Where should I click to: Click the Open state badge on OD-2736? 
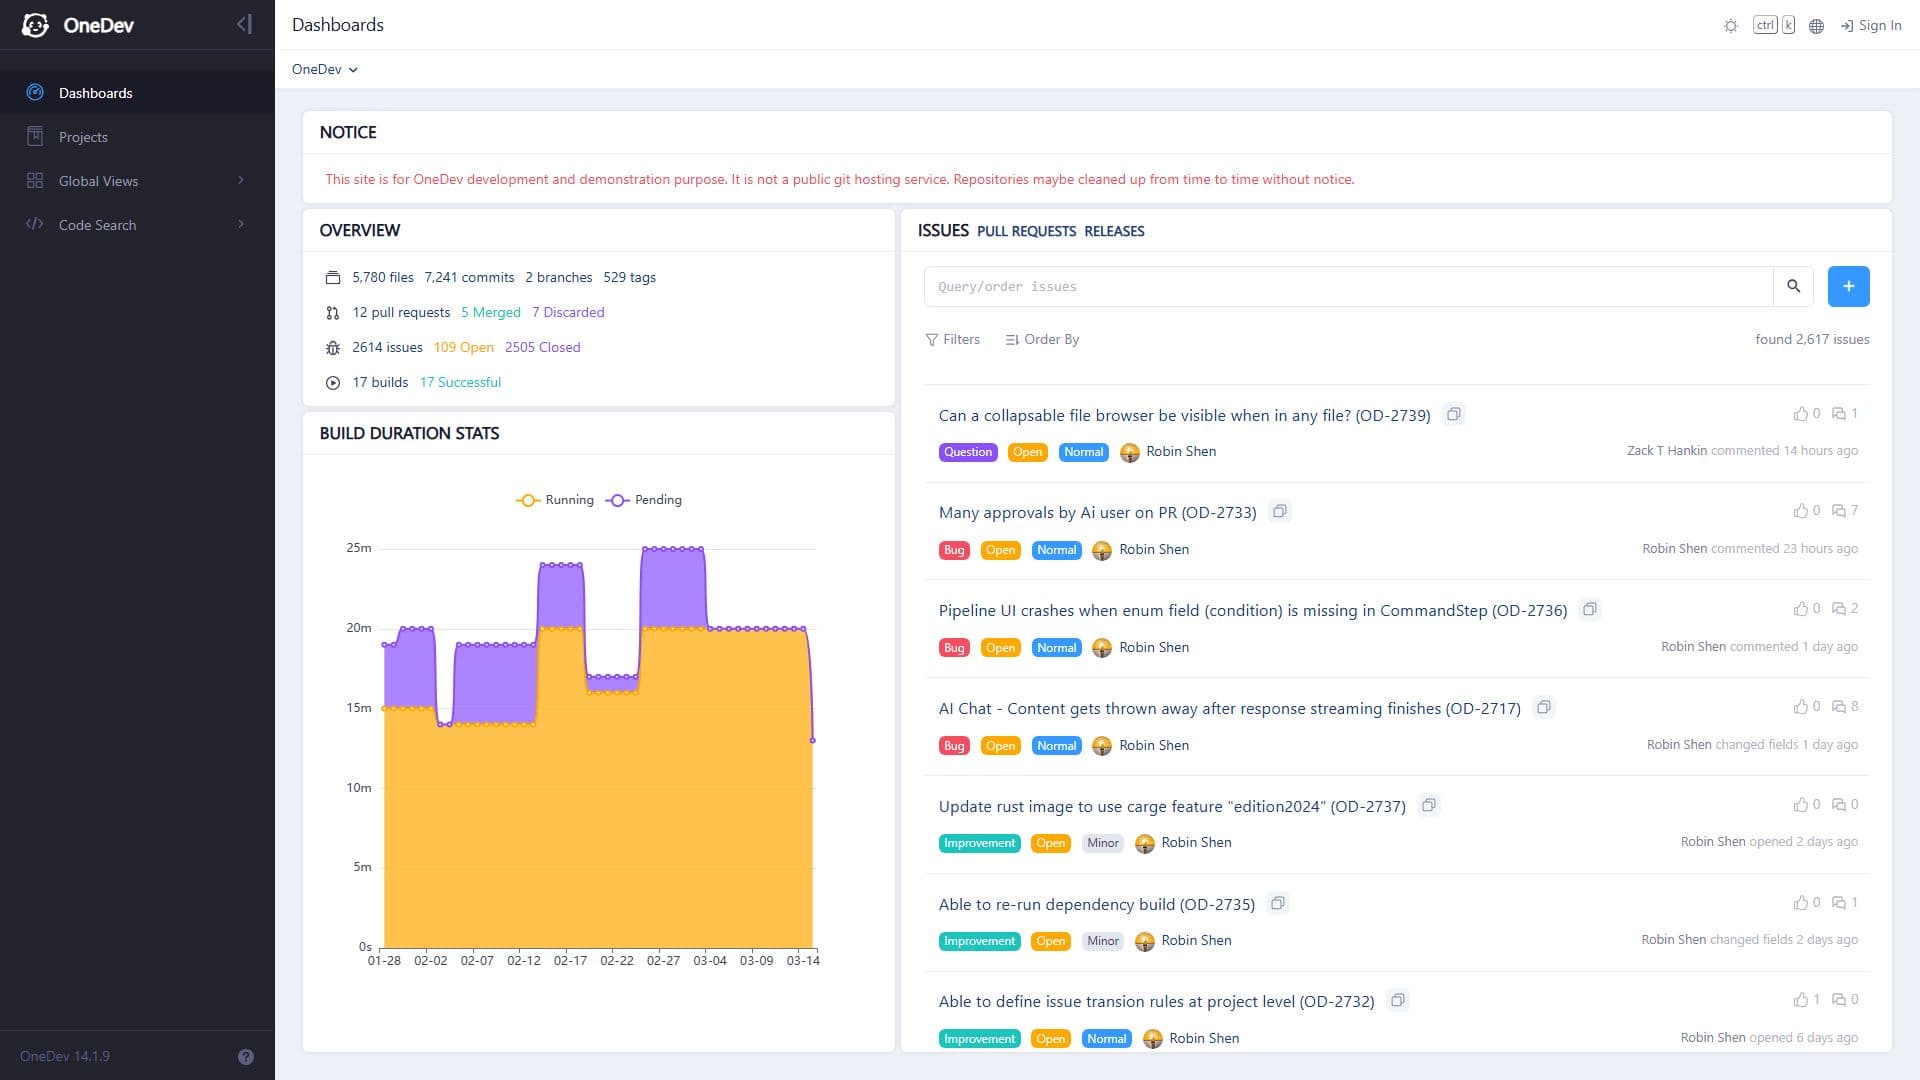(1000, 648)
